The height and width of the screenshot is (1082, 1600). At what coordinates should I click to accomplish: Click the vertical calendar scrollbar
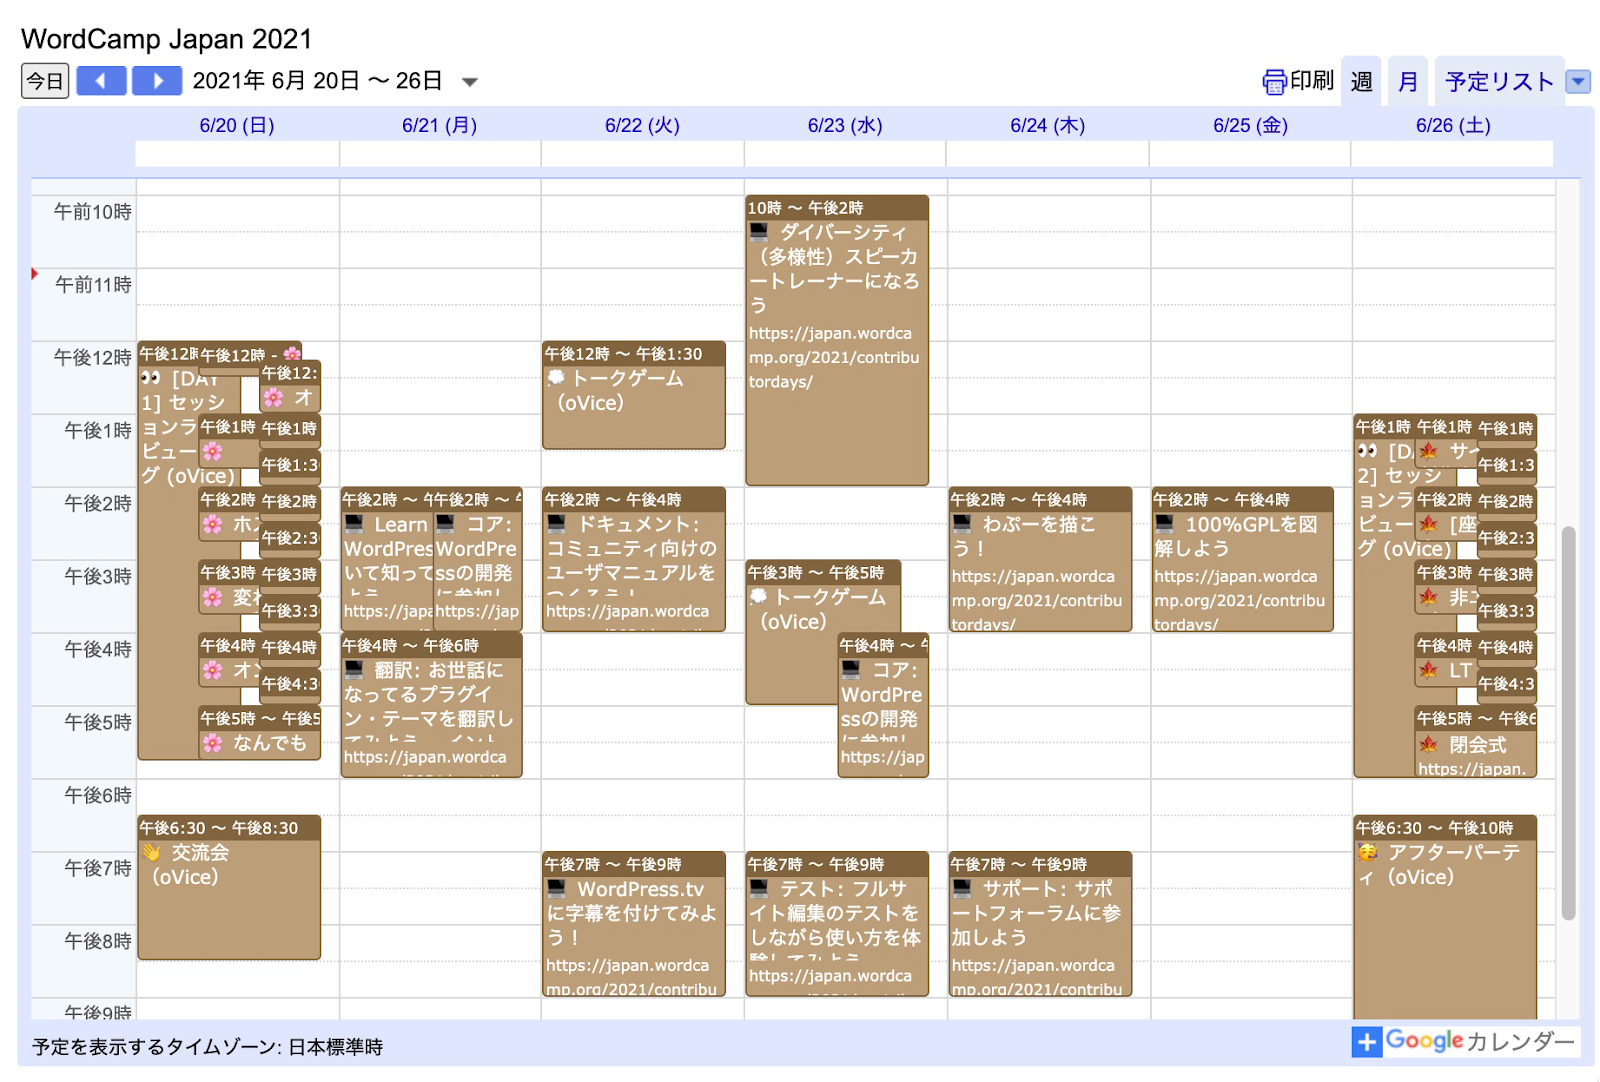pyautogui.click(x=1568, y=722)
